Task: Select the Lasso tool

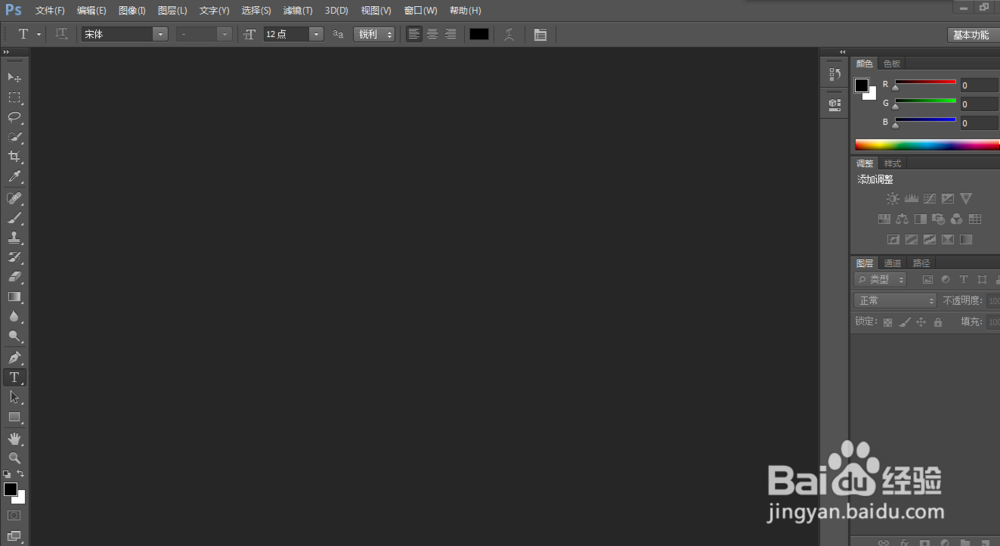Action: point(14,117)
